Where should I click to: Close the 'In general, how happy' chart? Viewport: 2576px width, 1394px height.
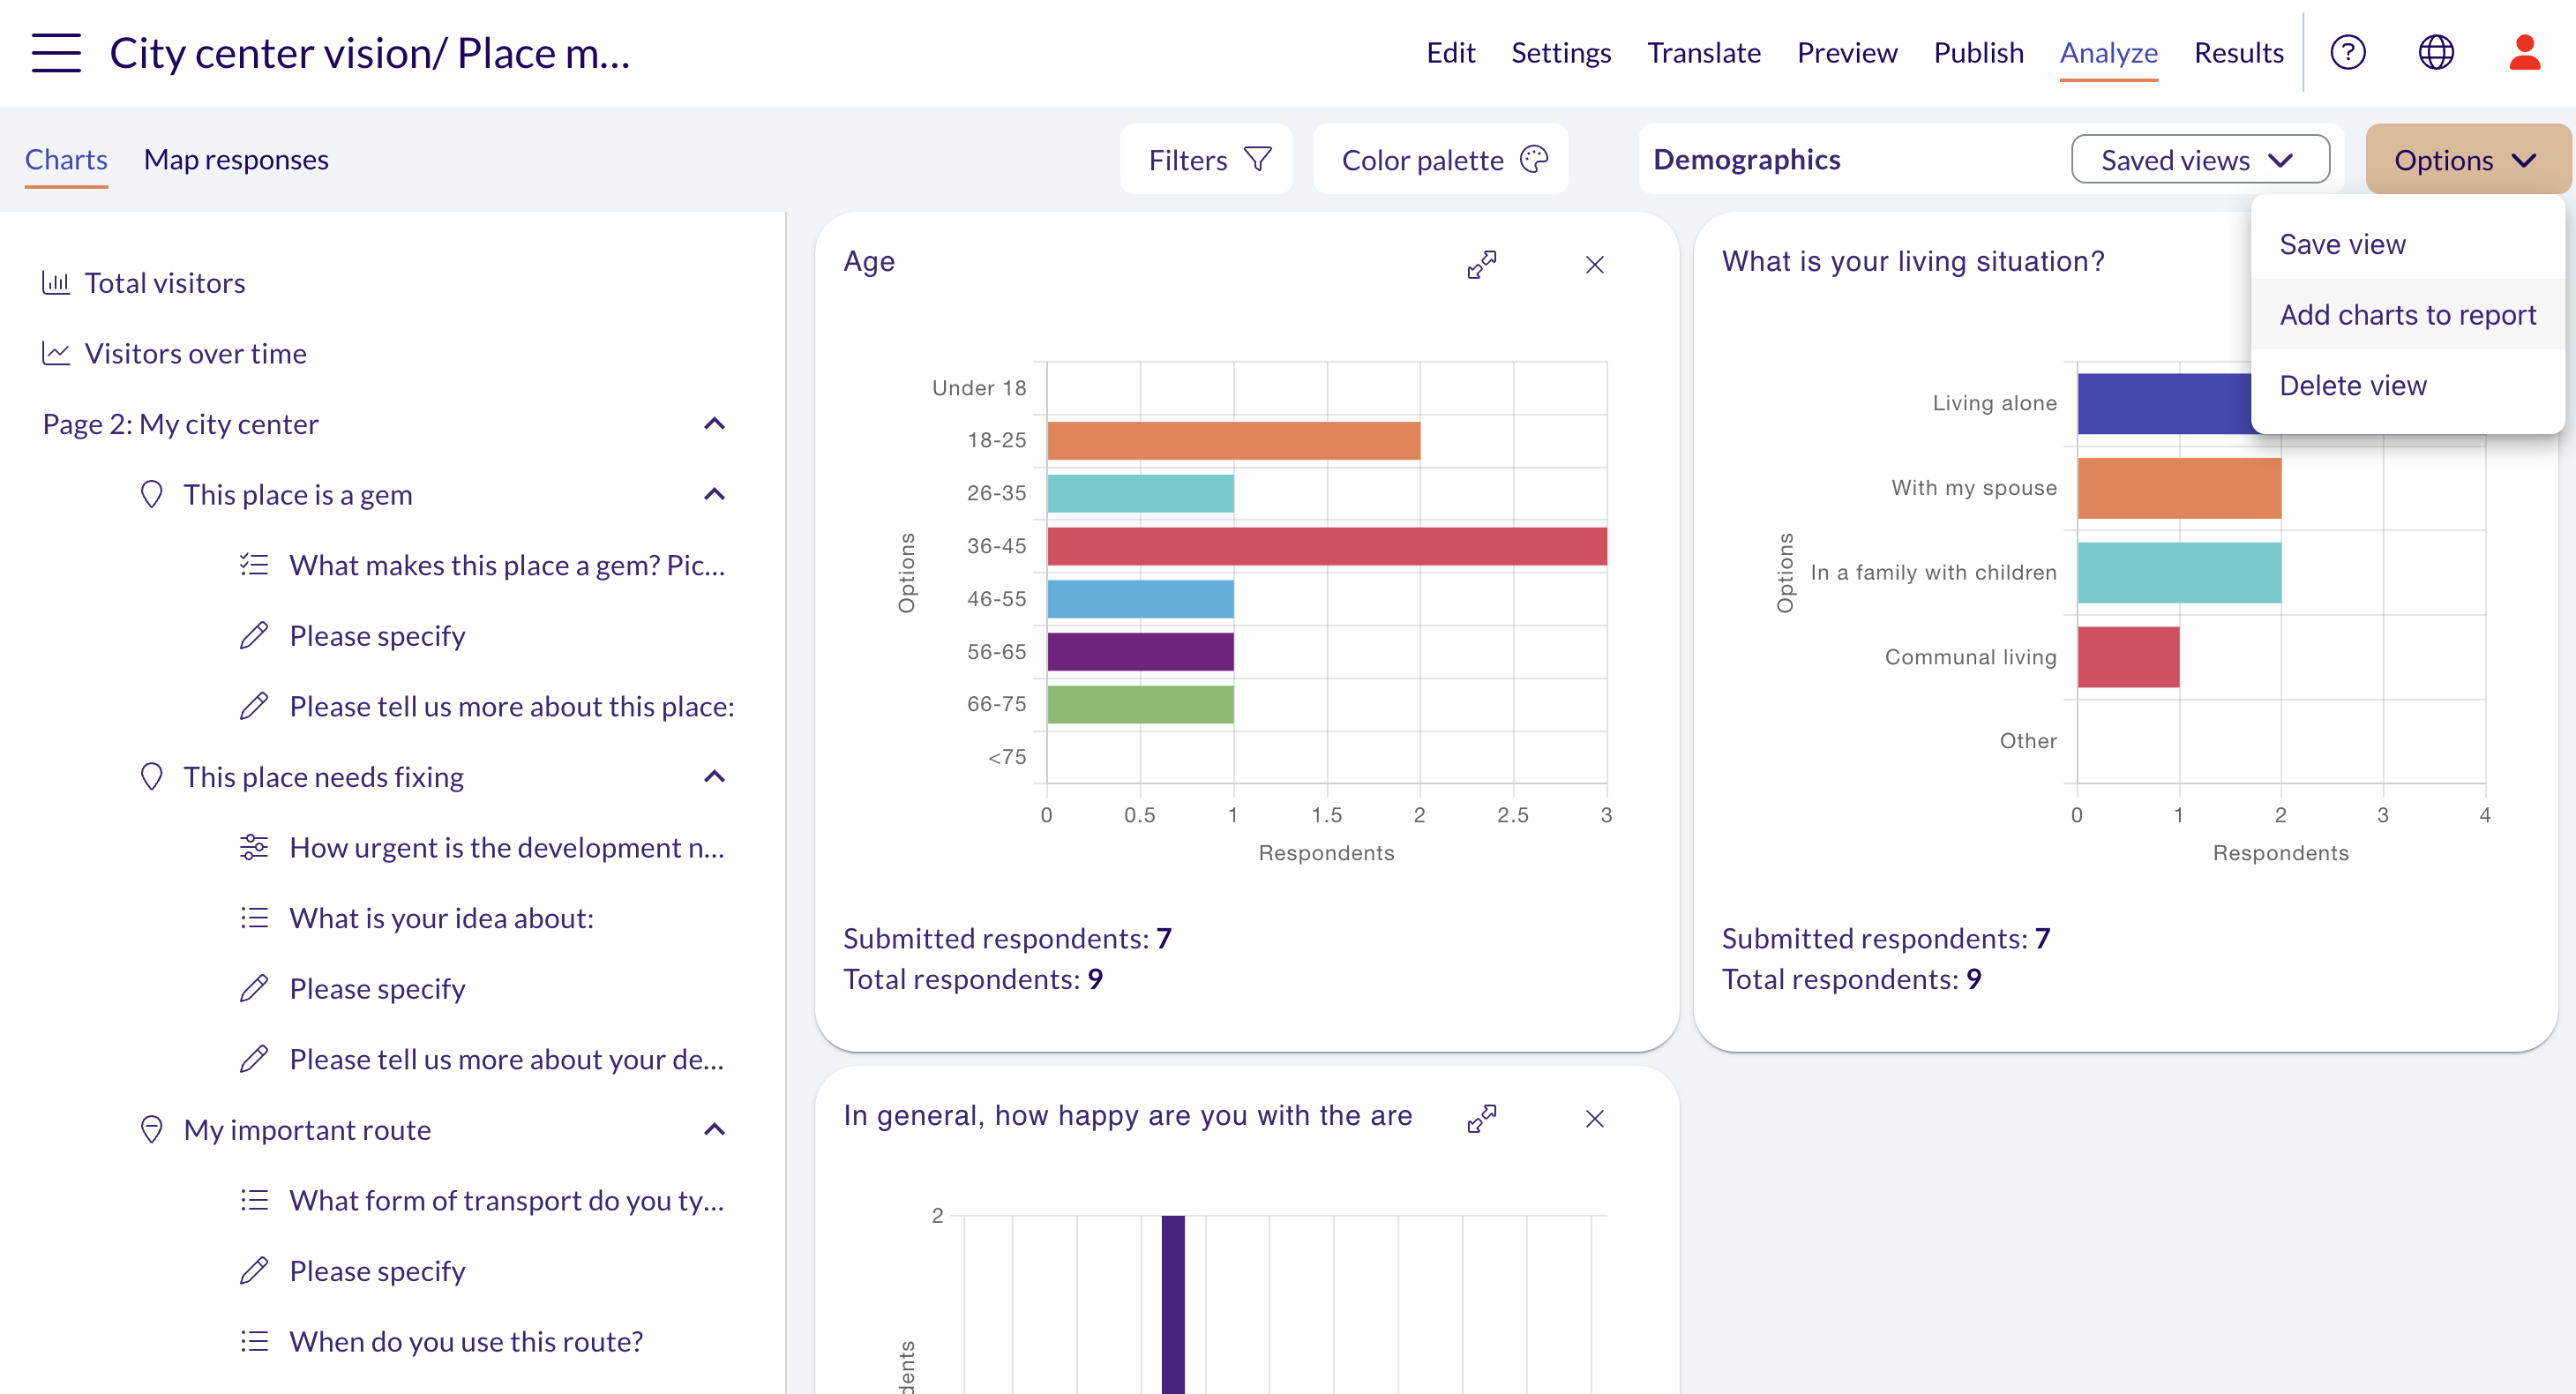pos(1594,1118)
